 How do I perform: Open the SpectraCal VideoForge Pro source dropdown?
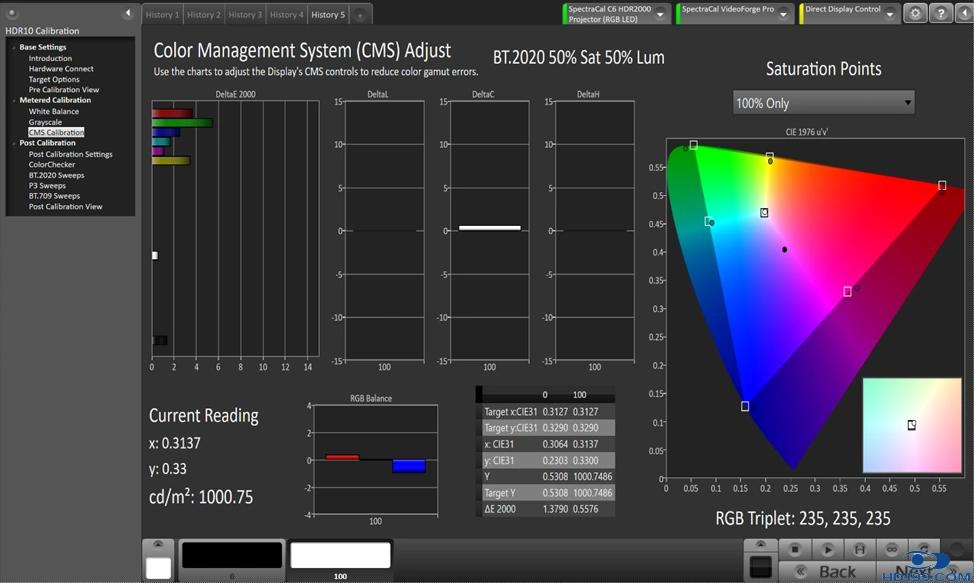coord(787,14)
